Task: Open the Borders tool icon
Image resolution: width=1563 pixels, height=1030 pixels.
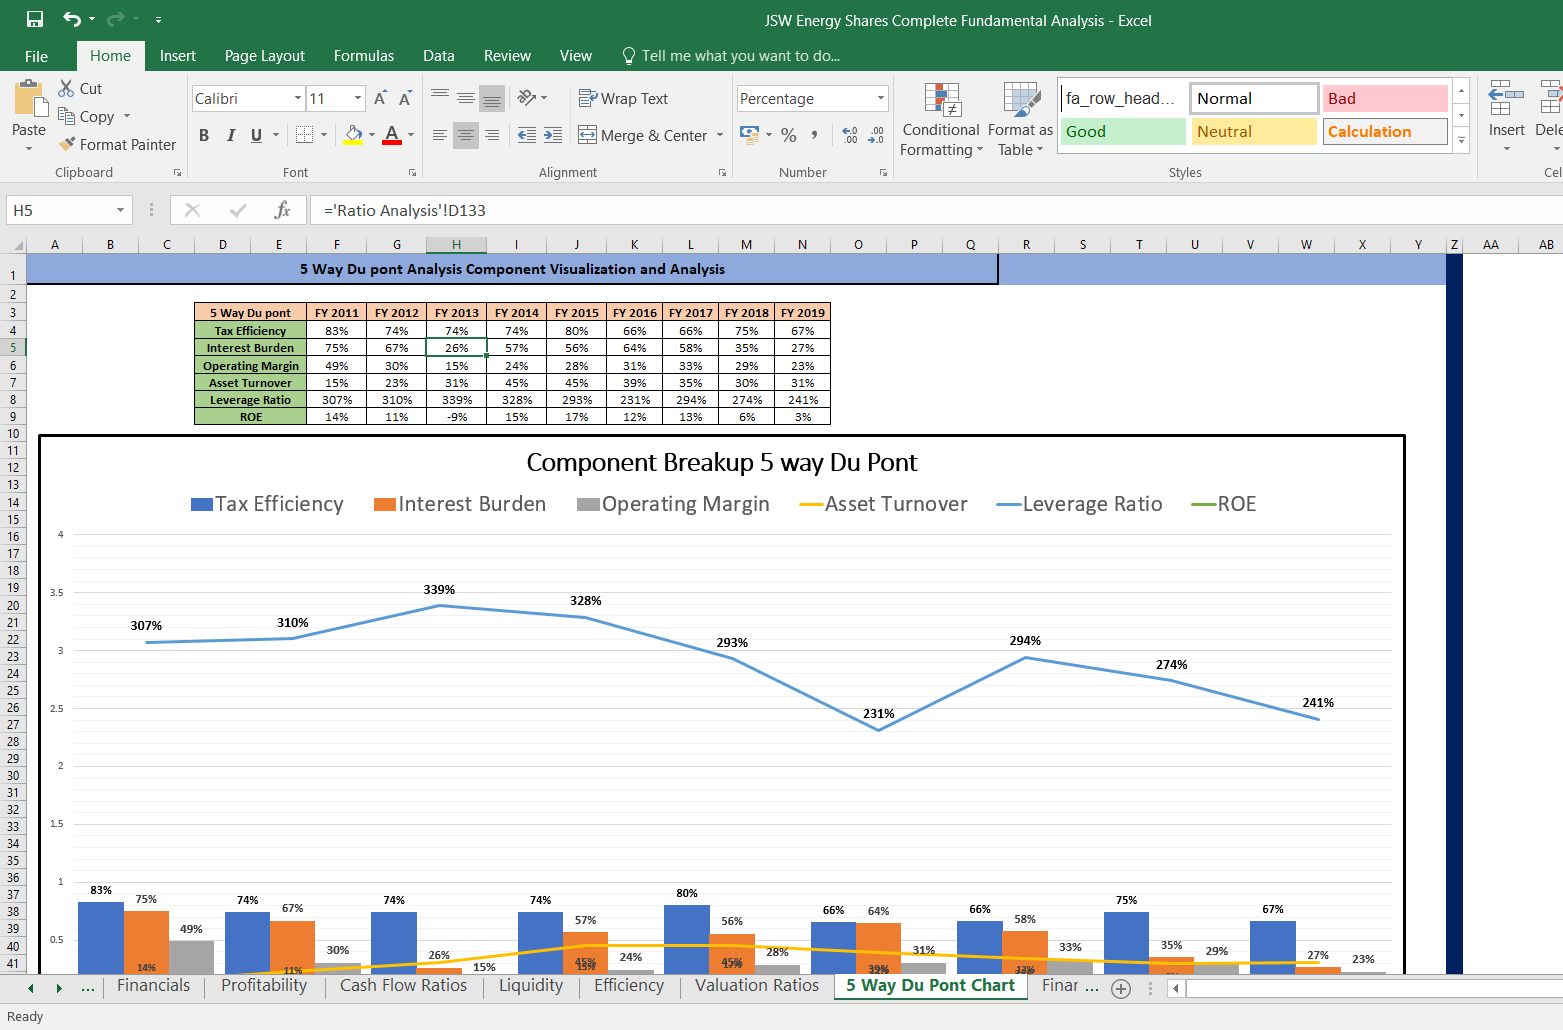Action: tap(305, 134)
